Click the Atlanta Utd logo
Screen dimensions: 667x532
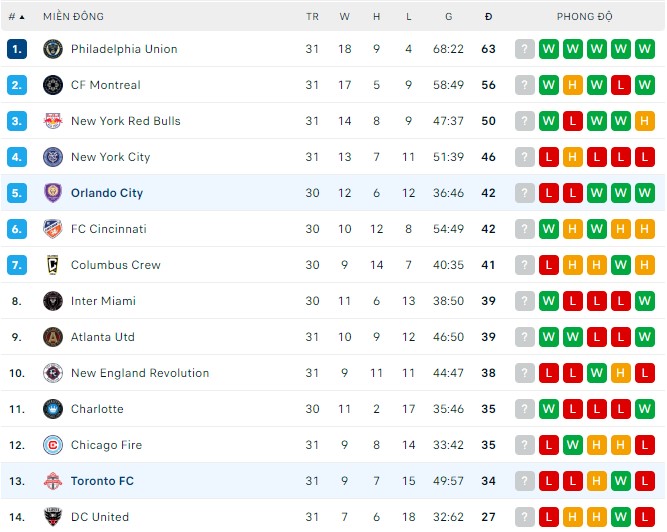(53, 337)
